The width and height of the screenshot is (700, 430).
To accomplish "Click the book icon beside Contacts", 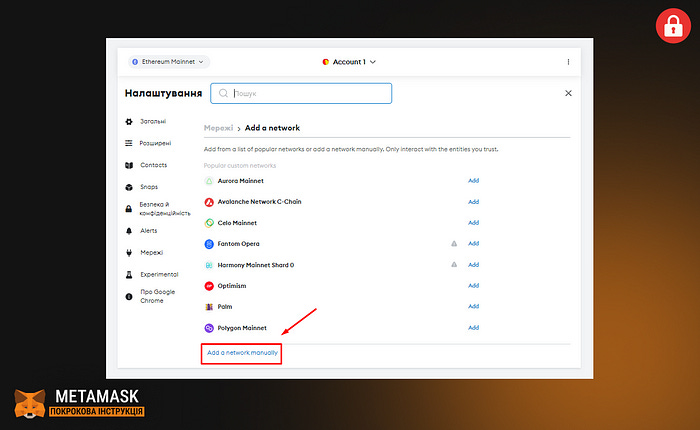I will 129,165.
